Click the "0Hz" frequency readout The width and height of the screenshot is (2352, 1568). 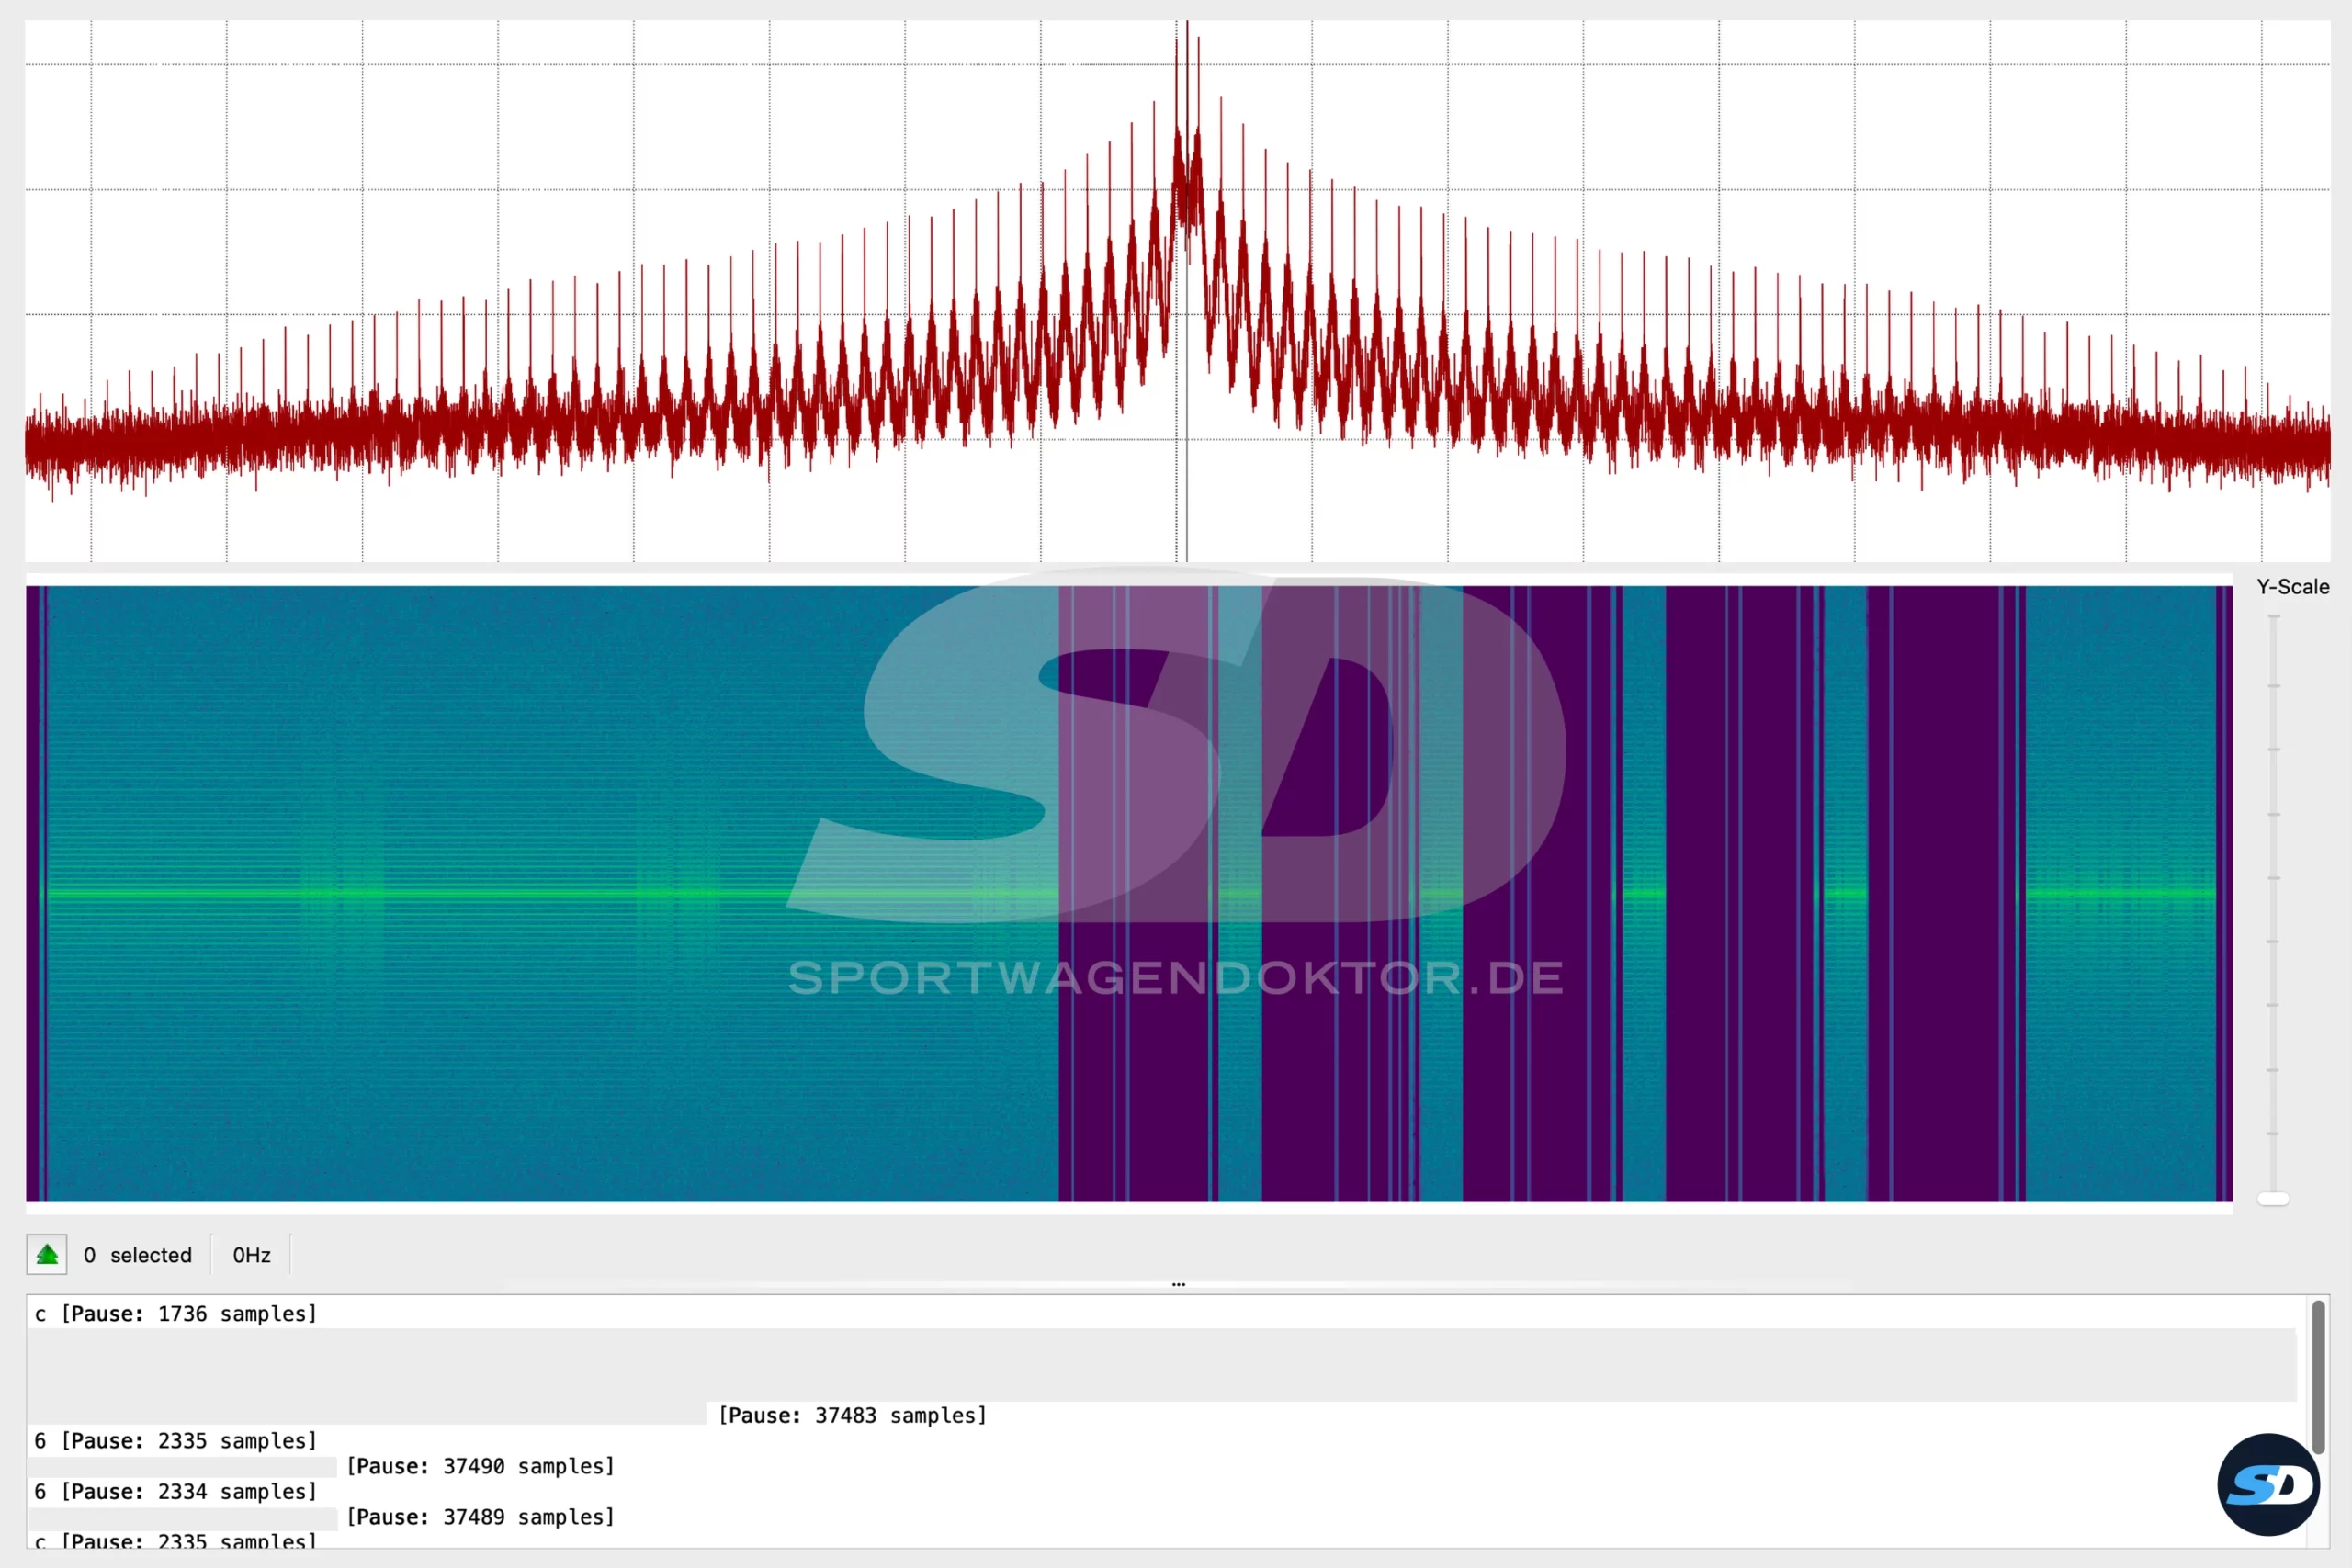(x=252, y=1255)
